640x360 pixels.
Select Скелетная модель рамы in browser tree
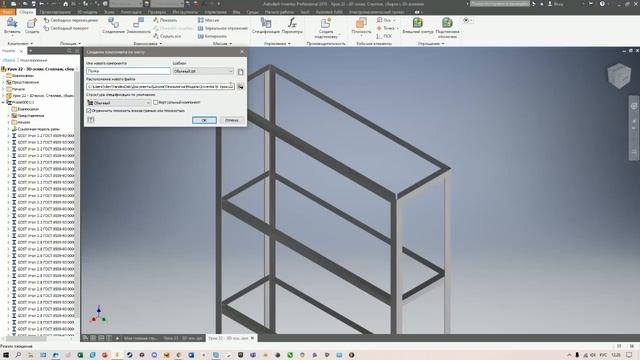[38, 129]
